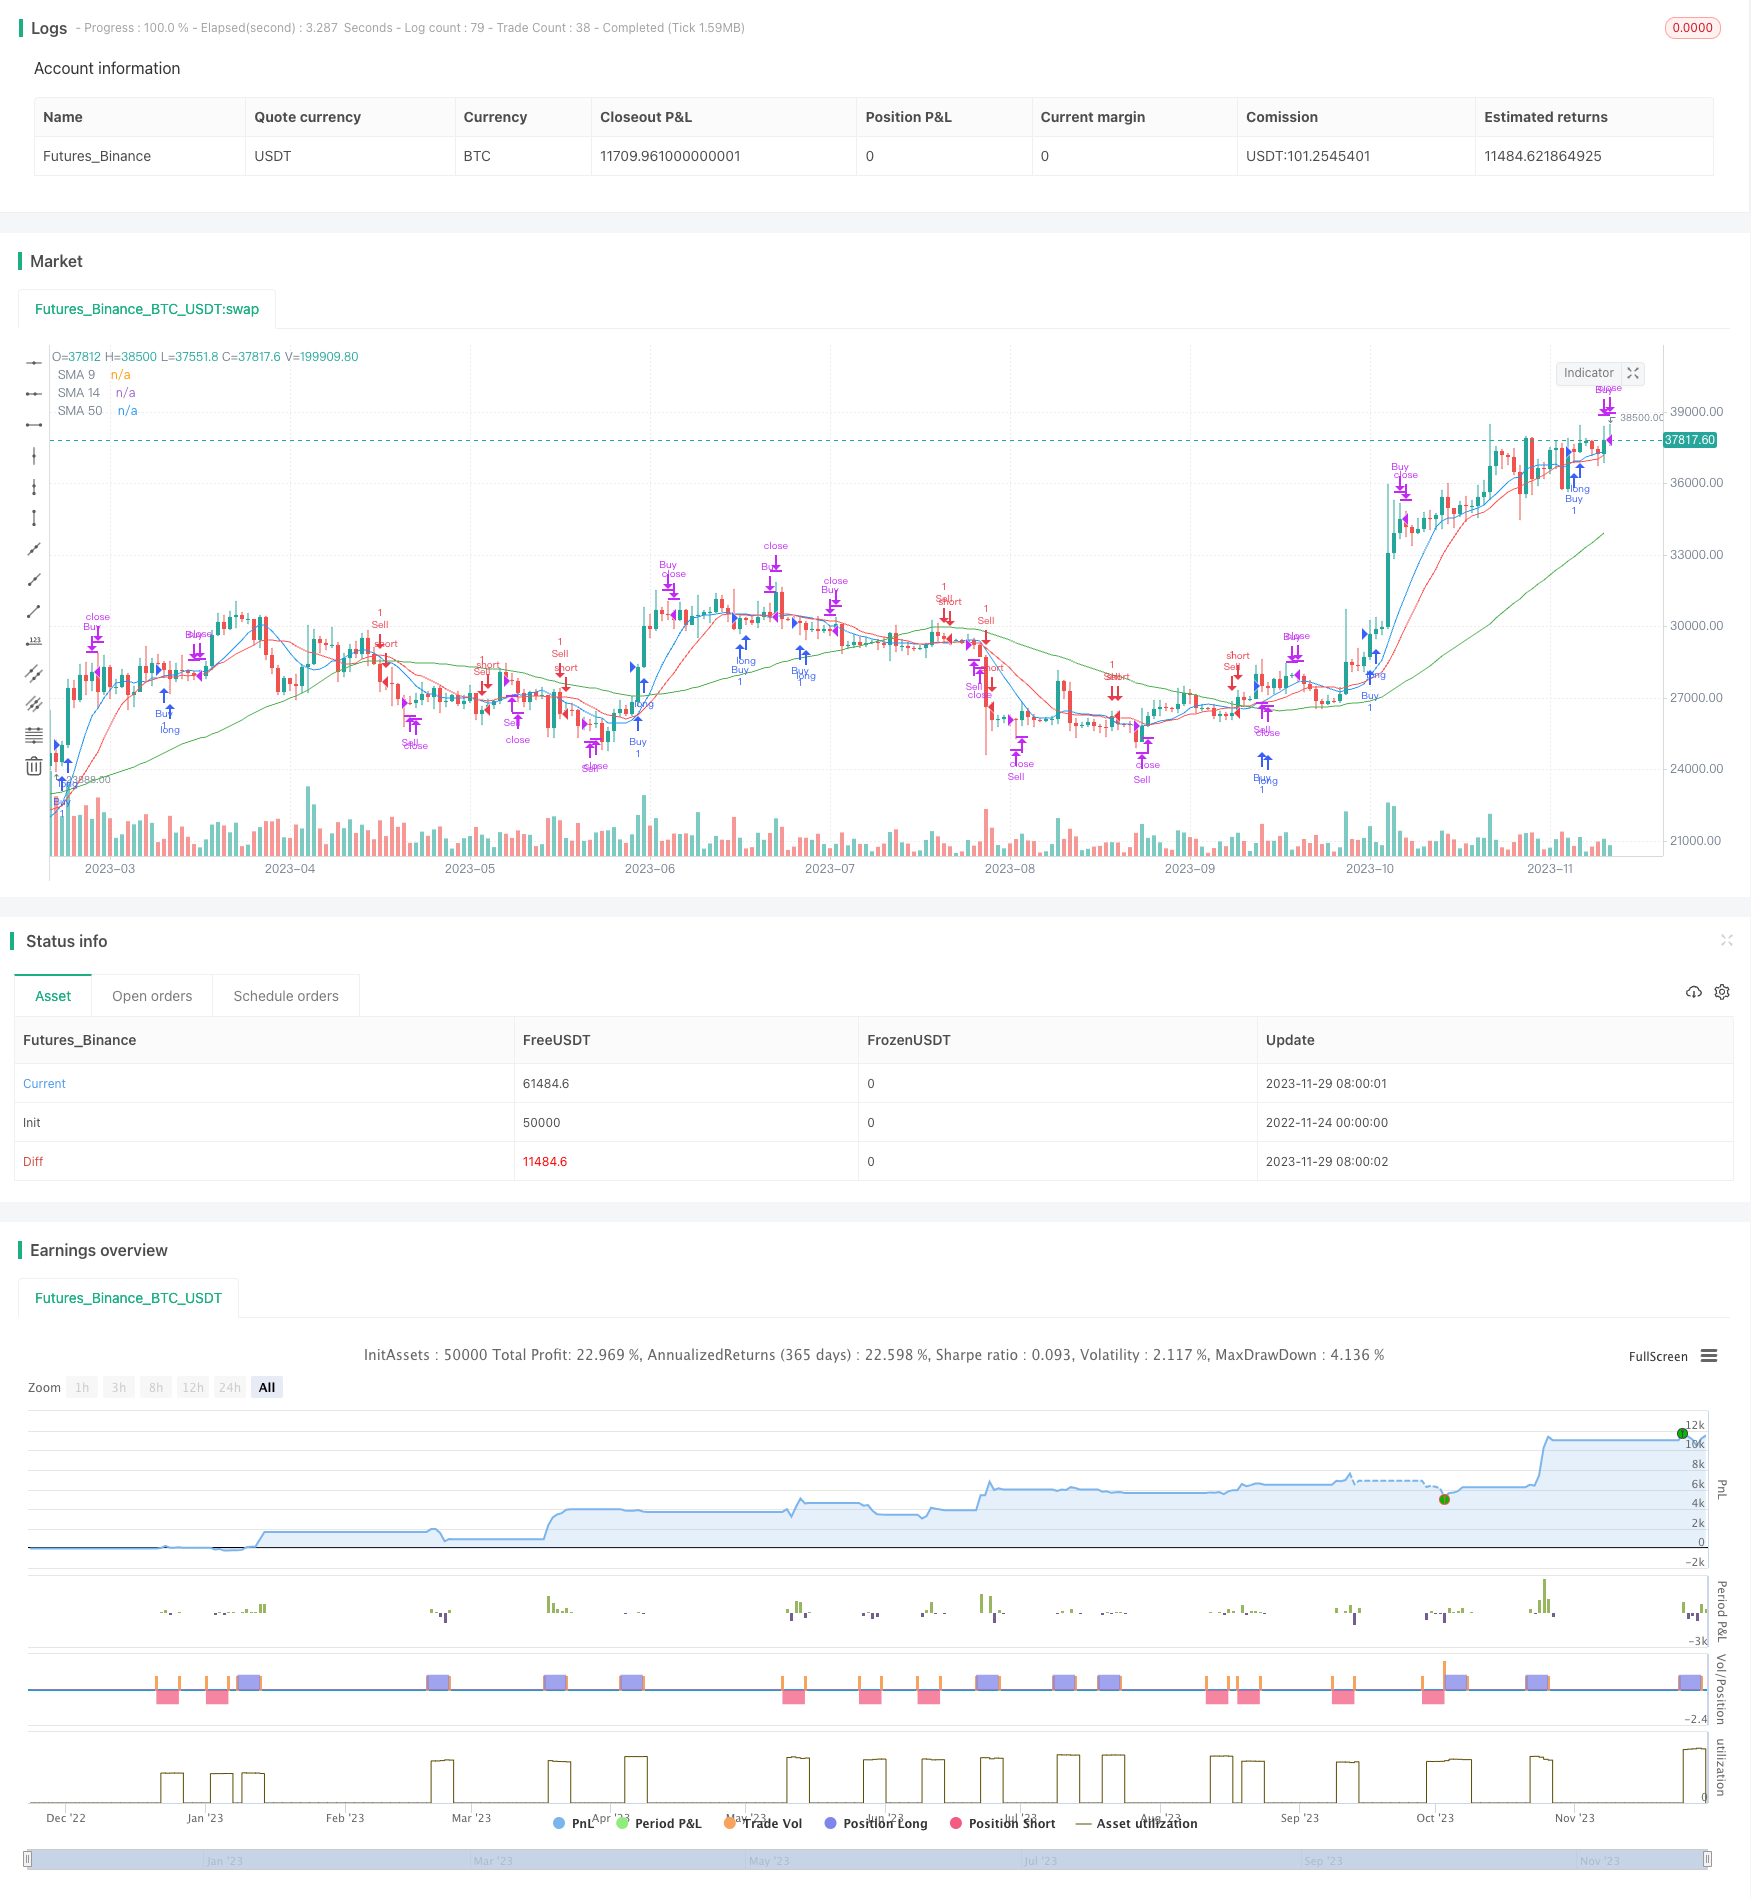1751x1899 pixels.
Task: Toggle the Period P&L legend series
Action: point(659,1823)
